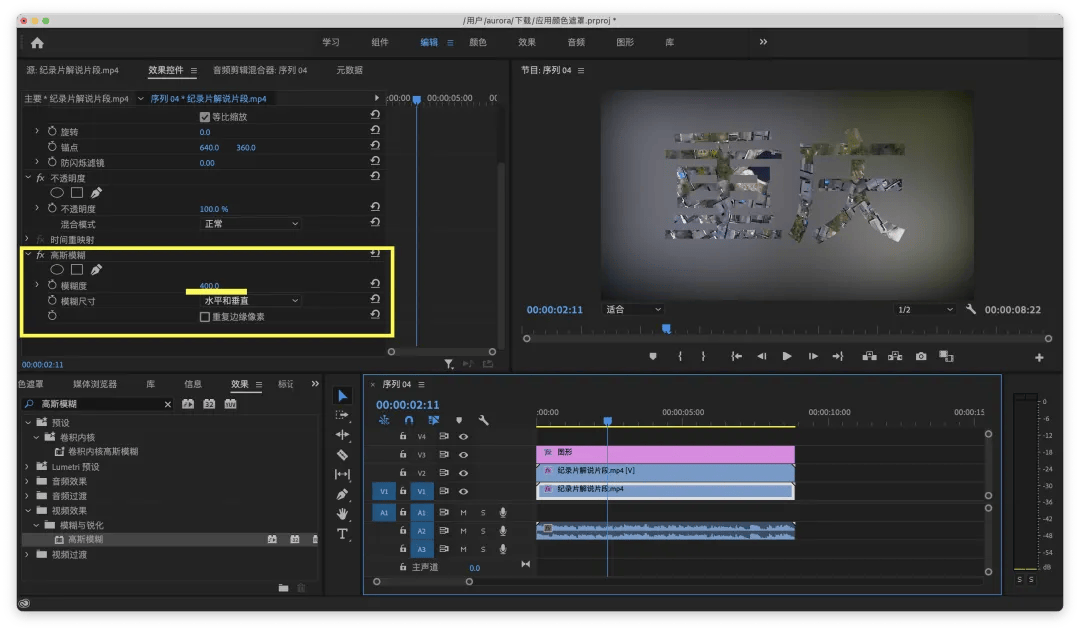Export frame with the camera icon

pyautogui.click(x=921, y=356)
